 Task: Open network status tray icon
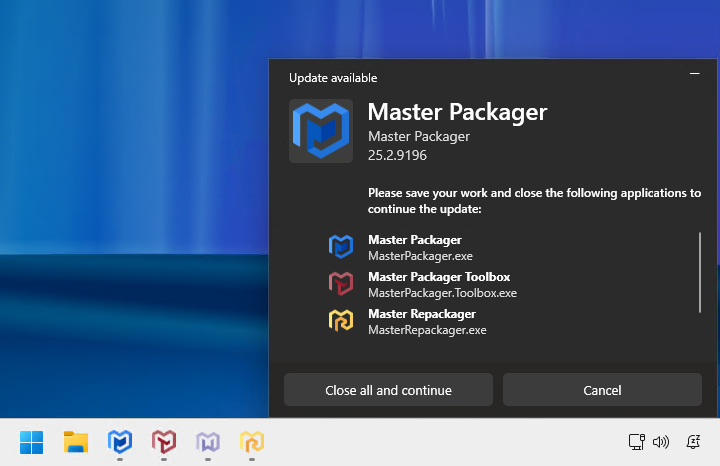point(636,442)
